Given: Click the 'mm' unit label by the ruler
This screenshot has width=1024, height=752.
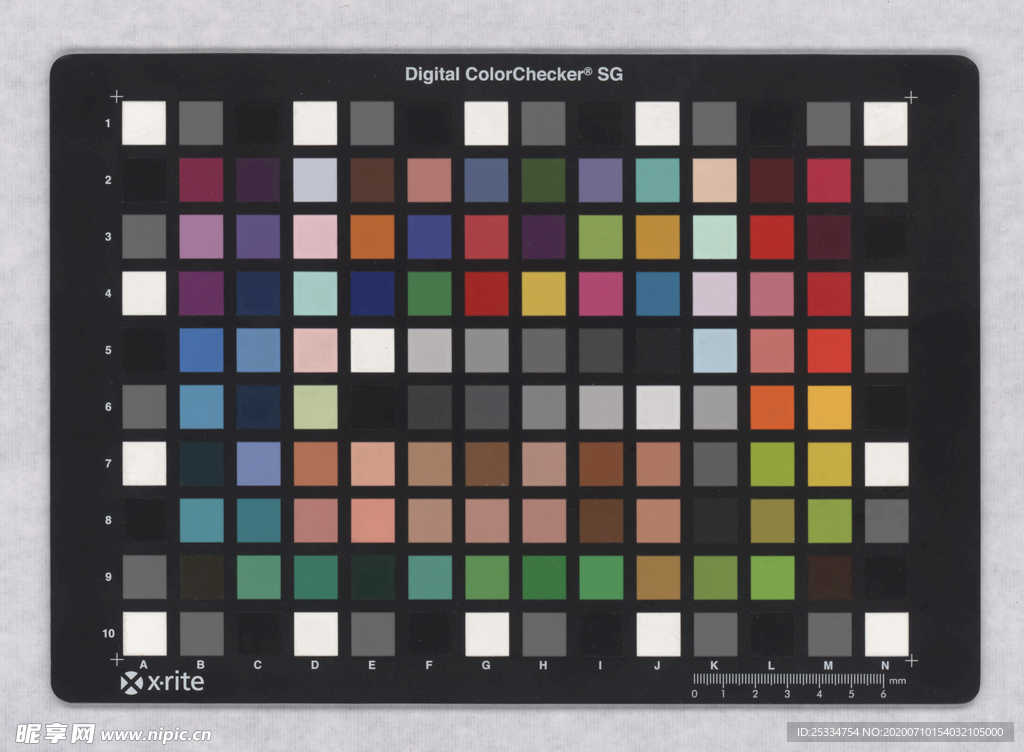Looking at the screenshot, I should (898, 681).
